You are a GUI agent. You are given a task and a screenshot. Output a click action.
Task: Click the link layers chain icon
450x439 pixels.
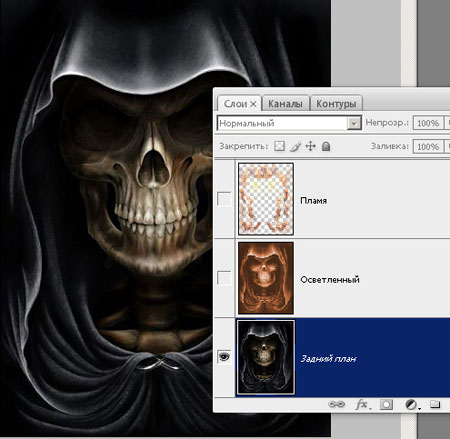coord(336,404)
